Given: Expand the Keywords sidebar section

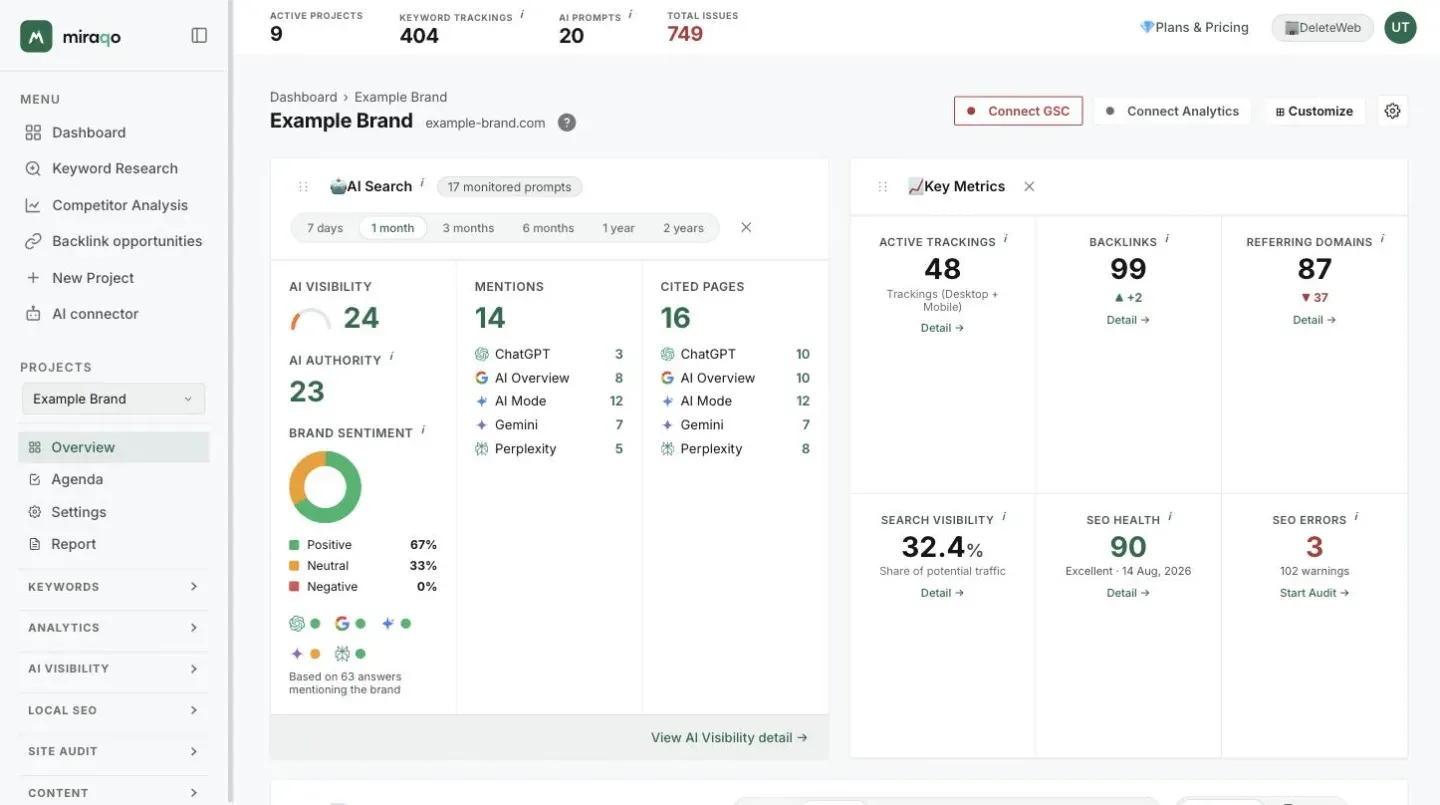Looking at the screenshot, I should [113, 587].
